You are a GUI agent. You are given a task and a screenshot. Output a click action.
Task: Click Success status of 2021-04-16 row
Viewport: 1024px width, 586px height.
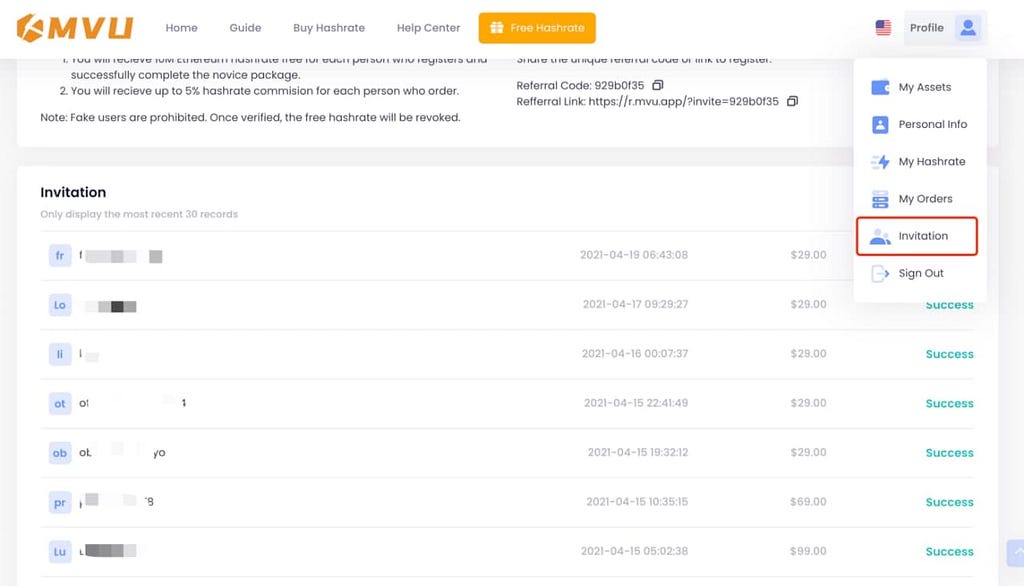click(x=950, y=354)
